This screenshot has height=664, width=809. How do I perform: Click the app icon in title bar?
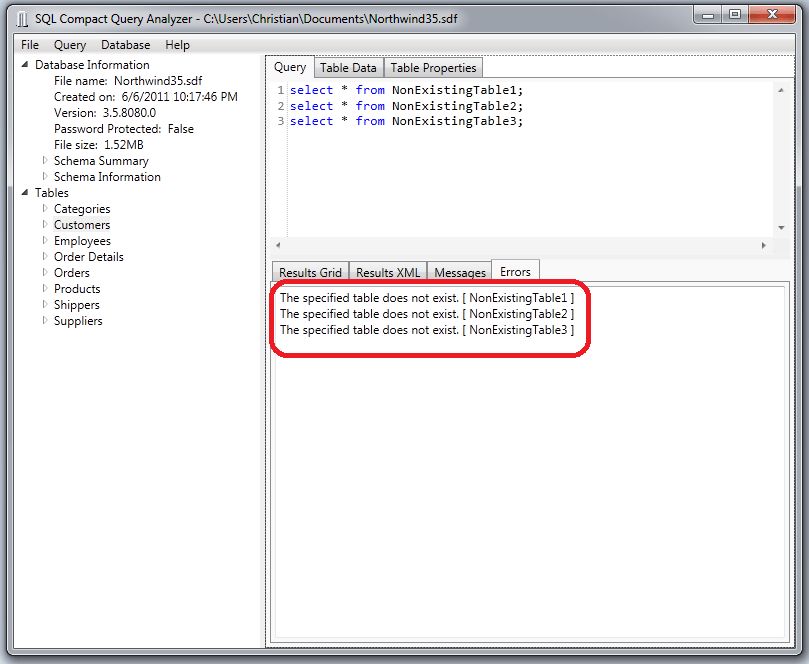tap(22, 20)
